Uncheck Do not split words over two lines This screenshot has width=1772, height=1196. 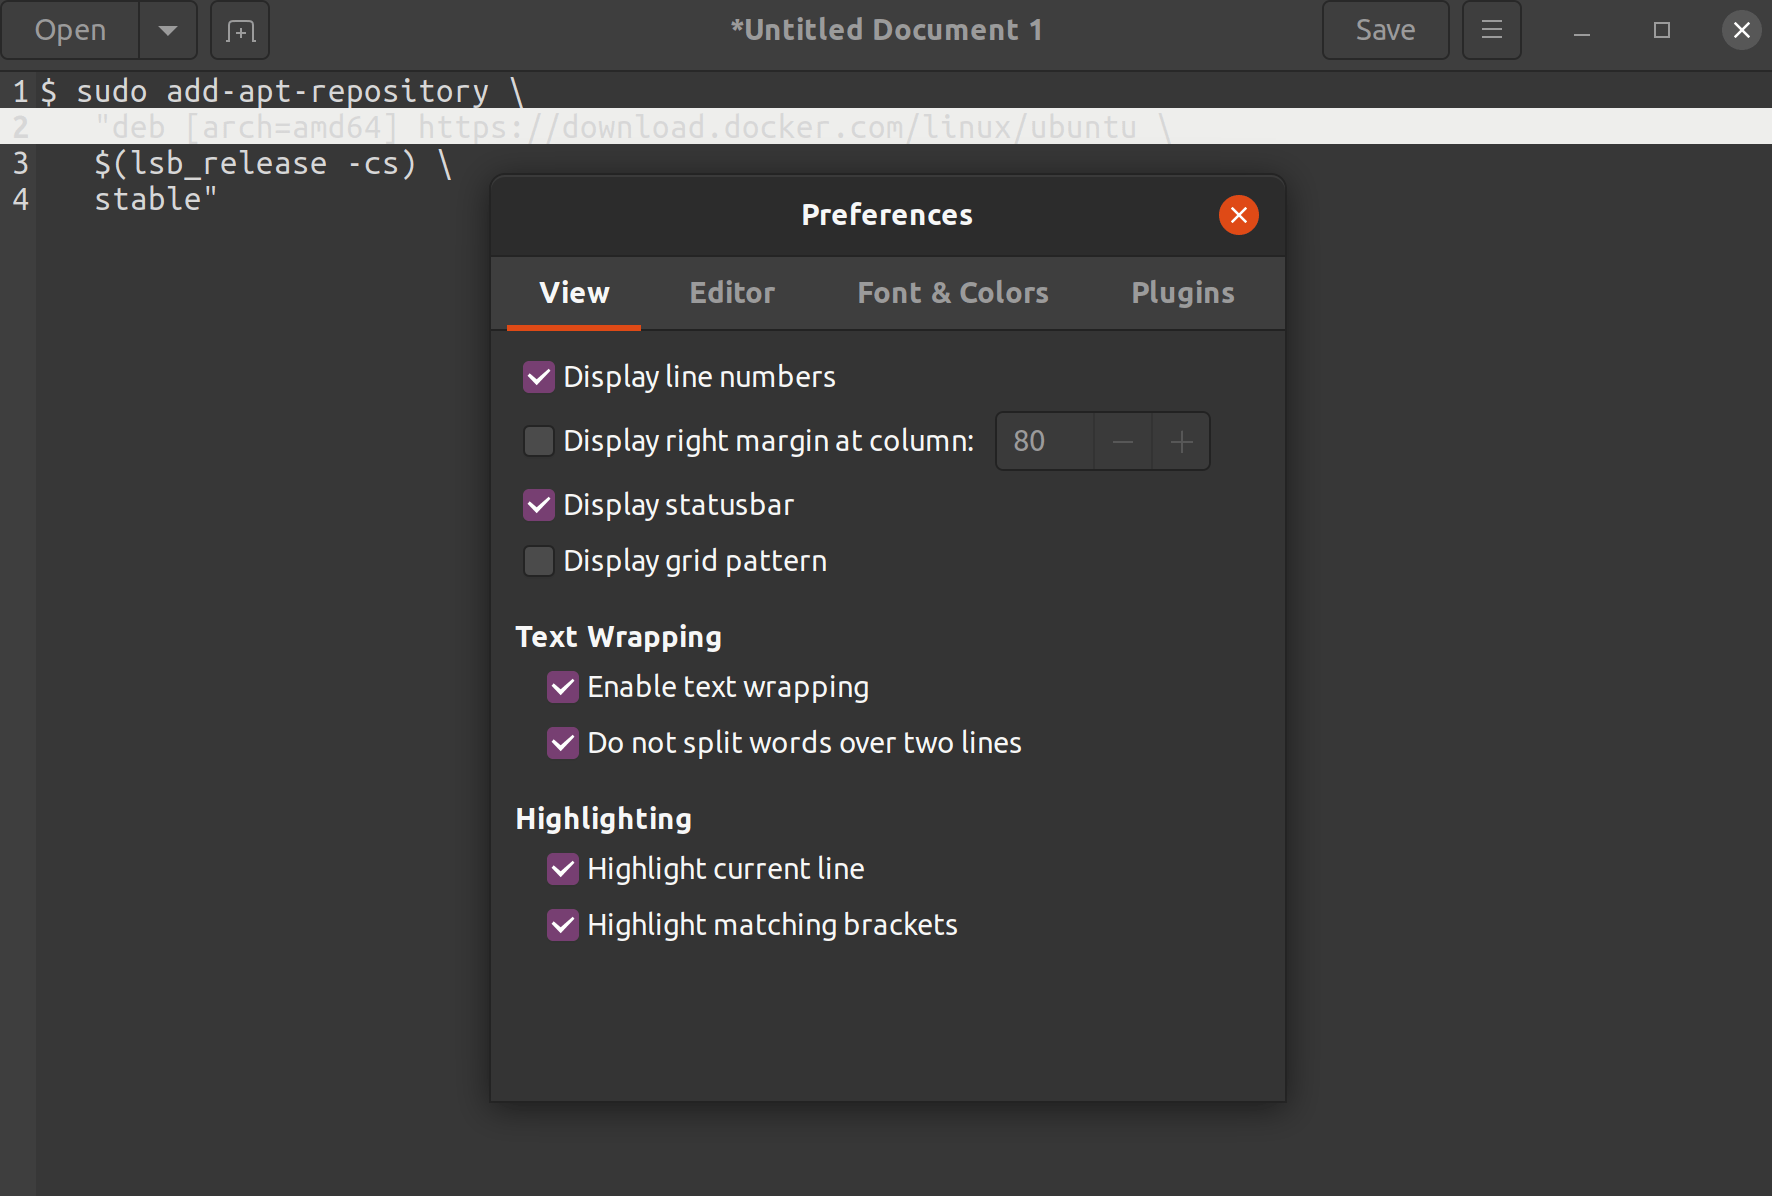pos(563,743)
